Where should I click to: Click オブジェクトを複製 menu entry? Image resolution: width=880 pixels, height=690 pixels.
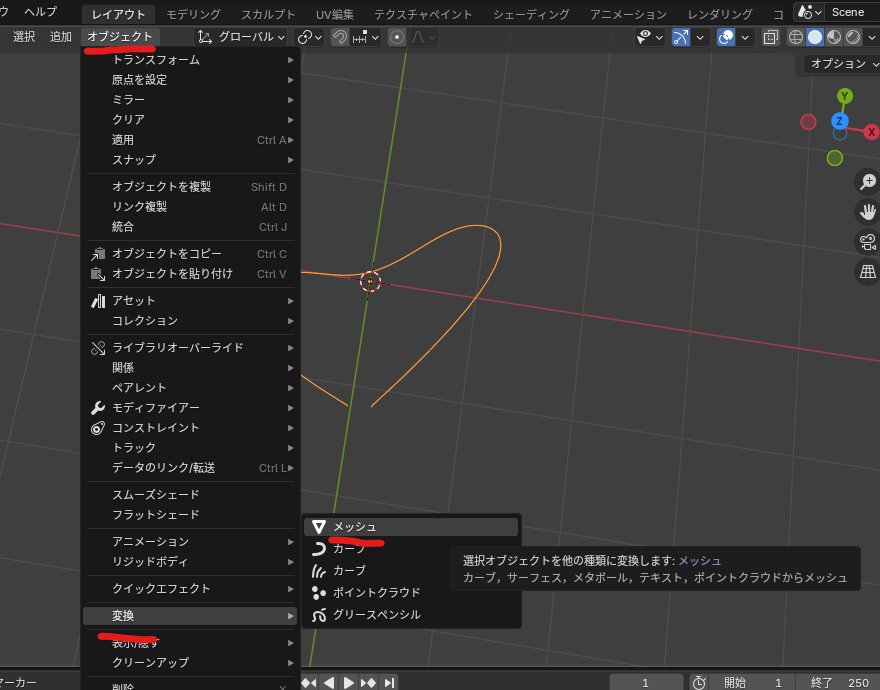click(161, 187)
